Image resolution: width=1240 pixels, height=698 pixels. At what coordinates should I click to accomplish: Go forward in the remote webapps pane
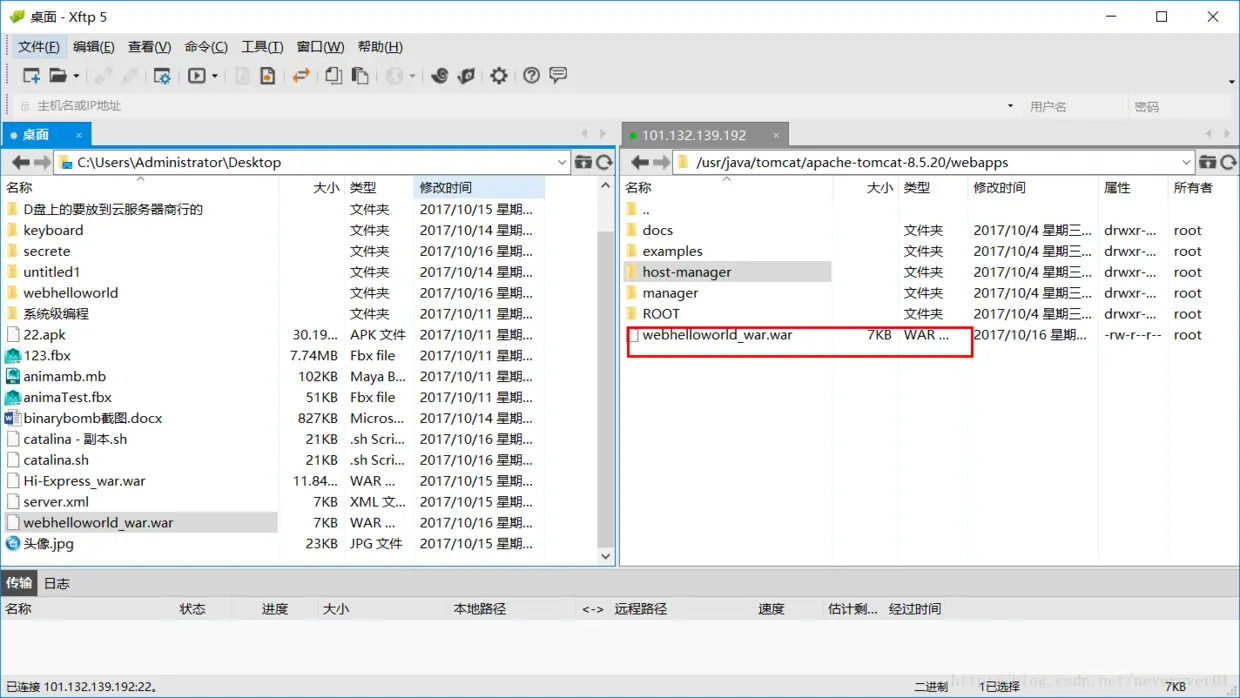(661, 162)
